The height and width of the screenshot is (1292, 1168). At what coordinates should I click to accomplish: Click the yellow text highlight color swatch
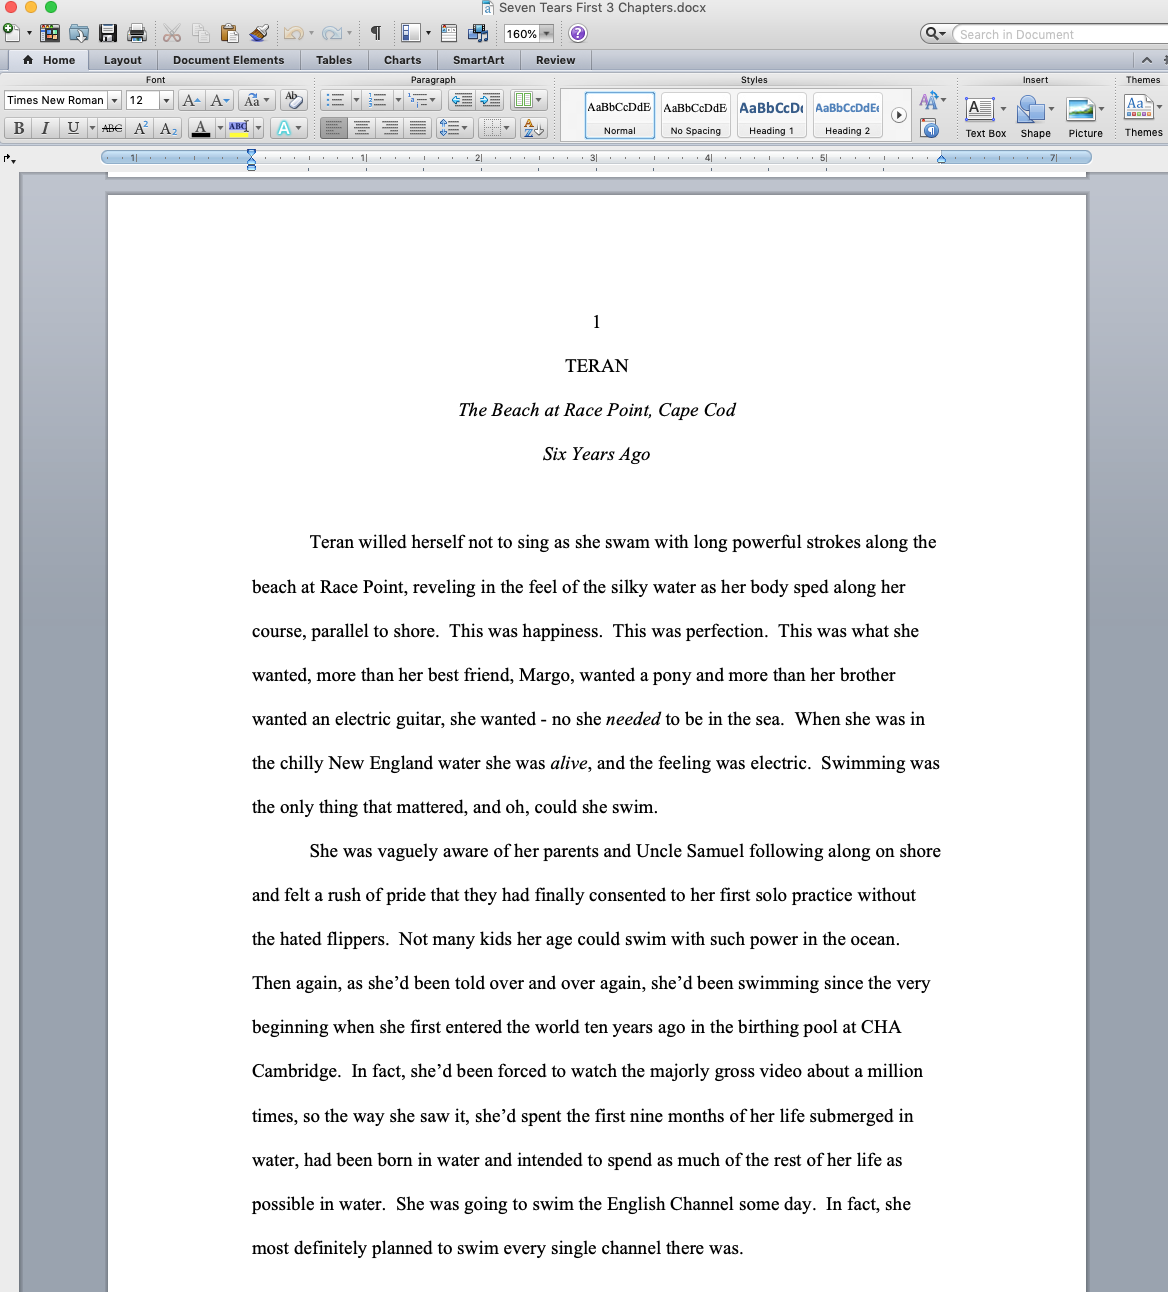pos(239,128)
